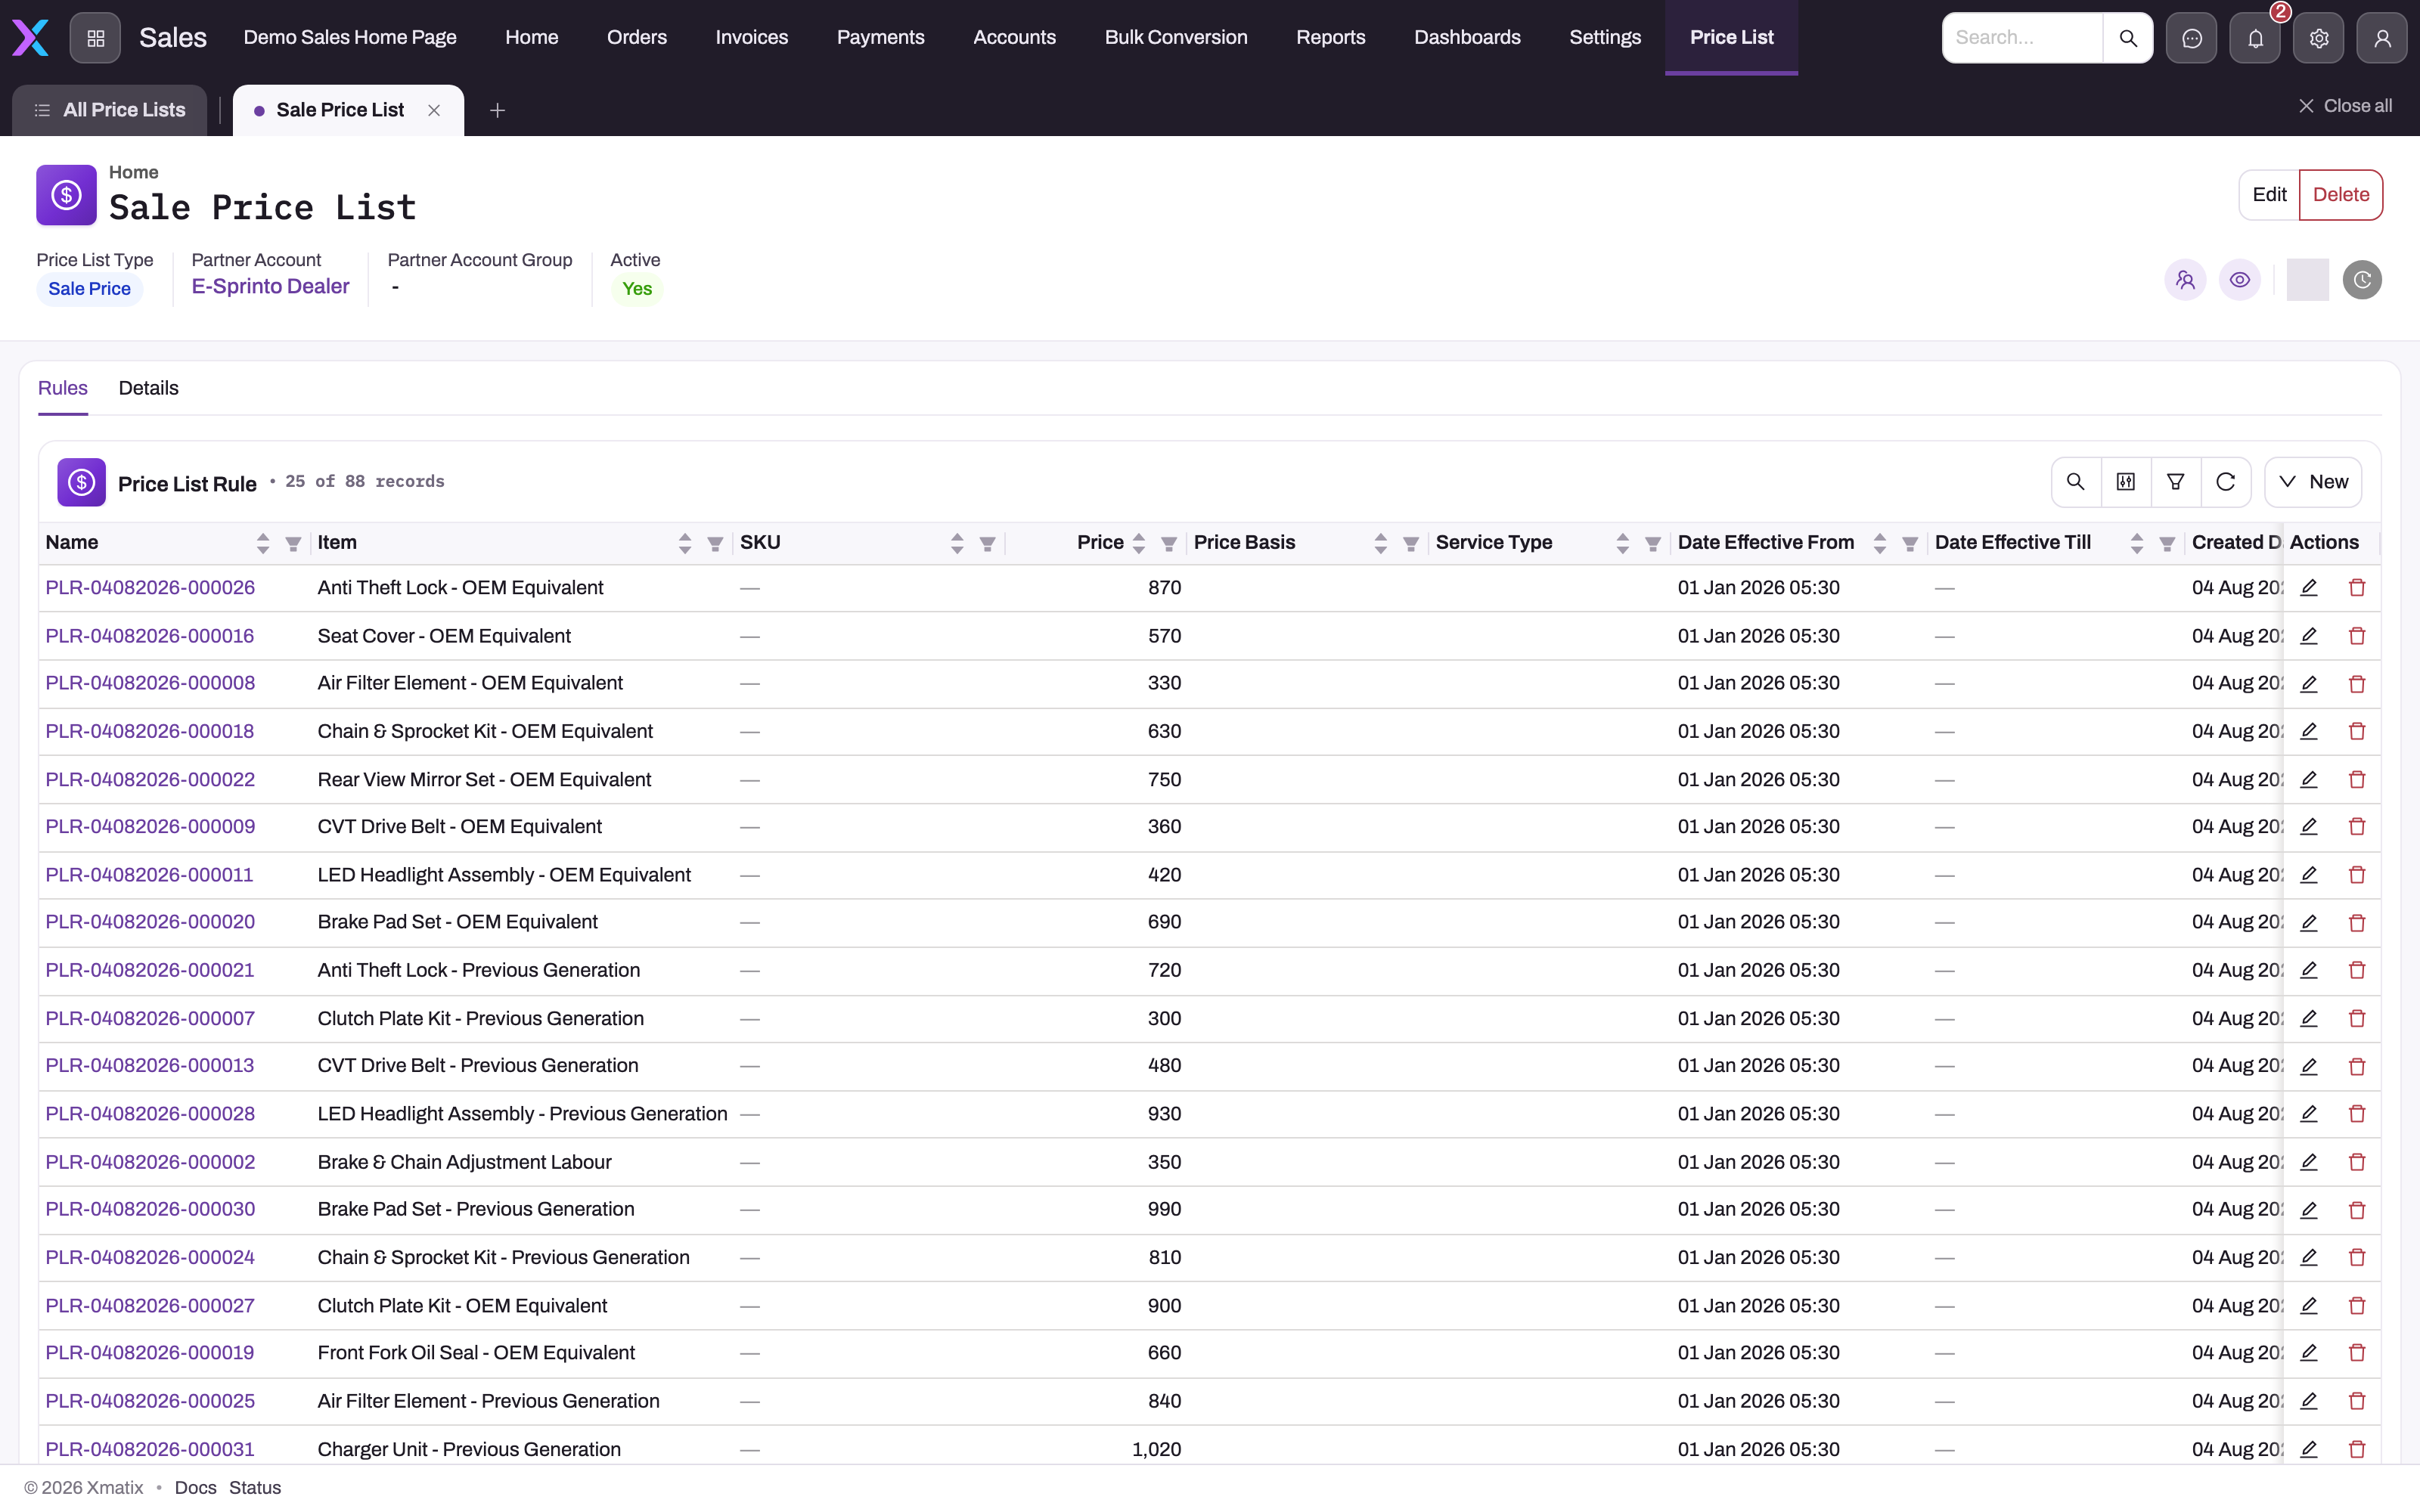Open the chat messages icon
Image resolution: width=2420 pixels, height=1512 pixels.
[2191, 38]
